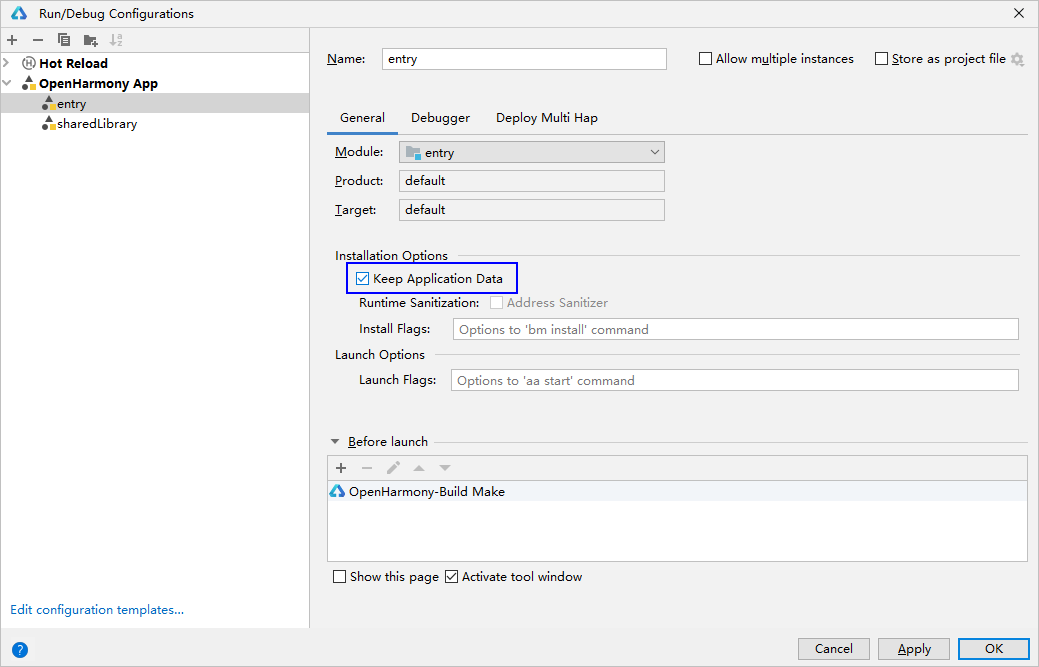
Task: Click the Move into new folder icon
Action: (x=91, y=40)
